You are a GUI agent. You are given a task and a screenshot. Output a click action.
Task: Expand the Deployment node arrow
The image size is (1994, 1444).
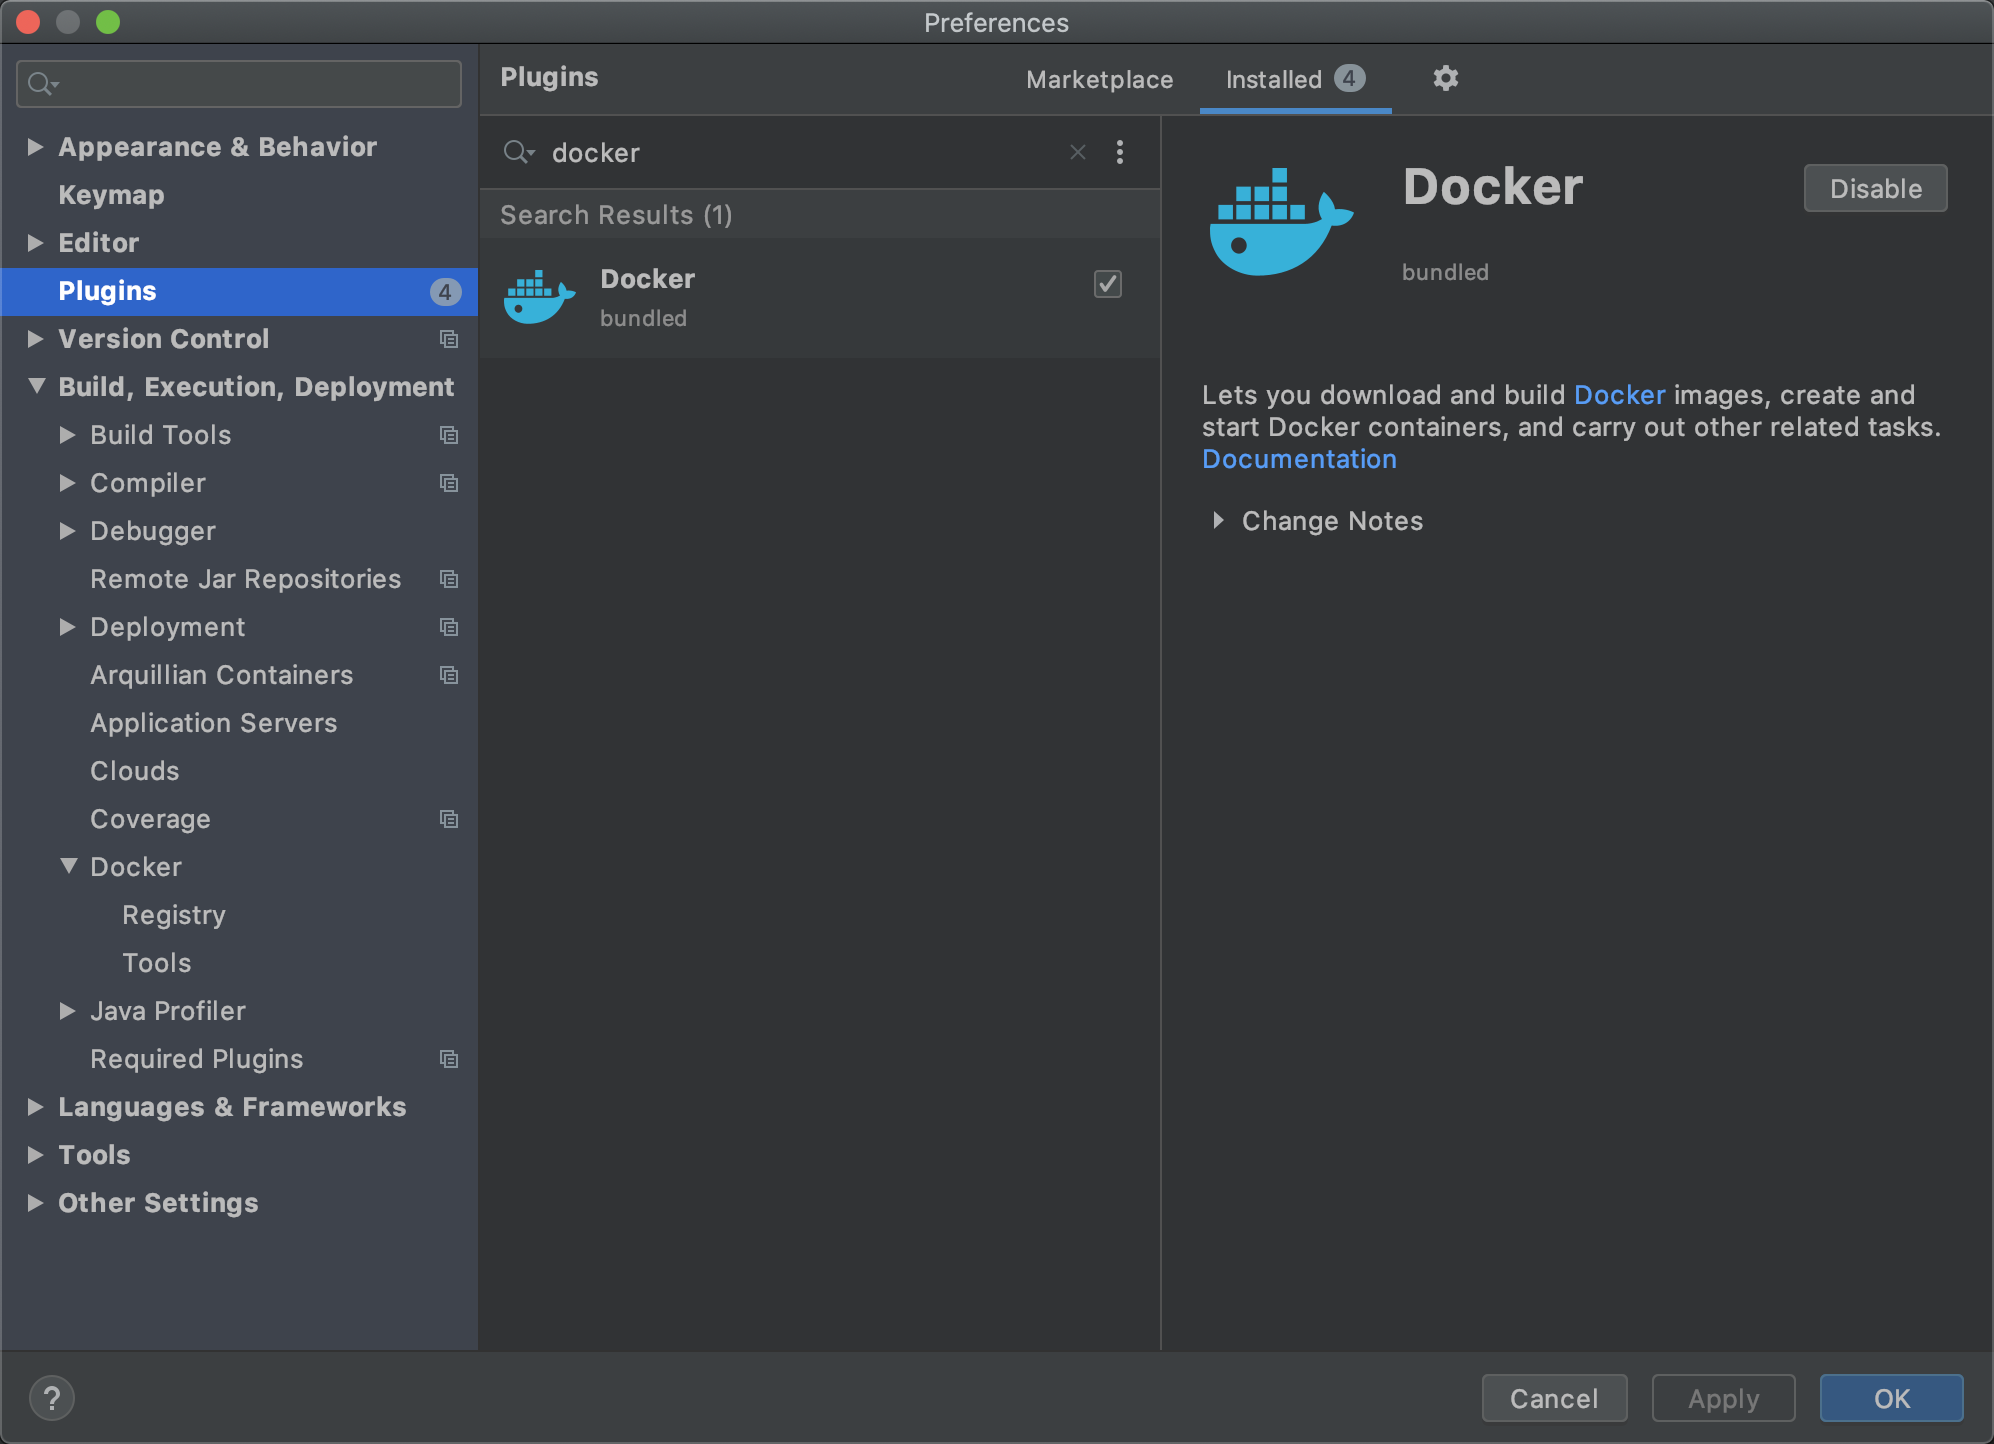(67, 627)
